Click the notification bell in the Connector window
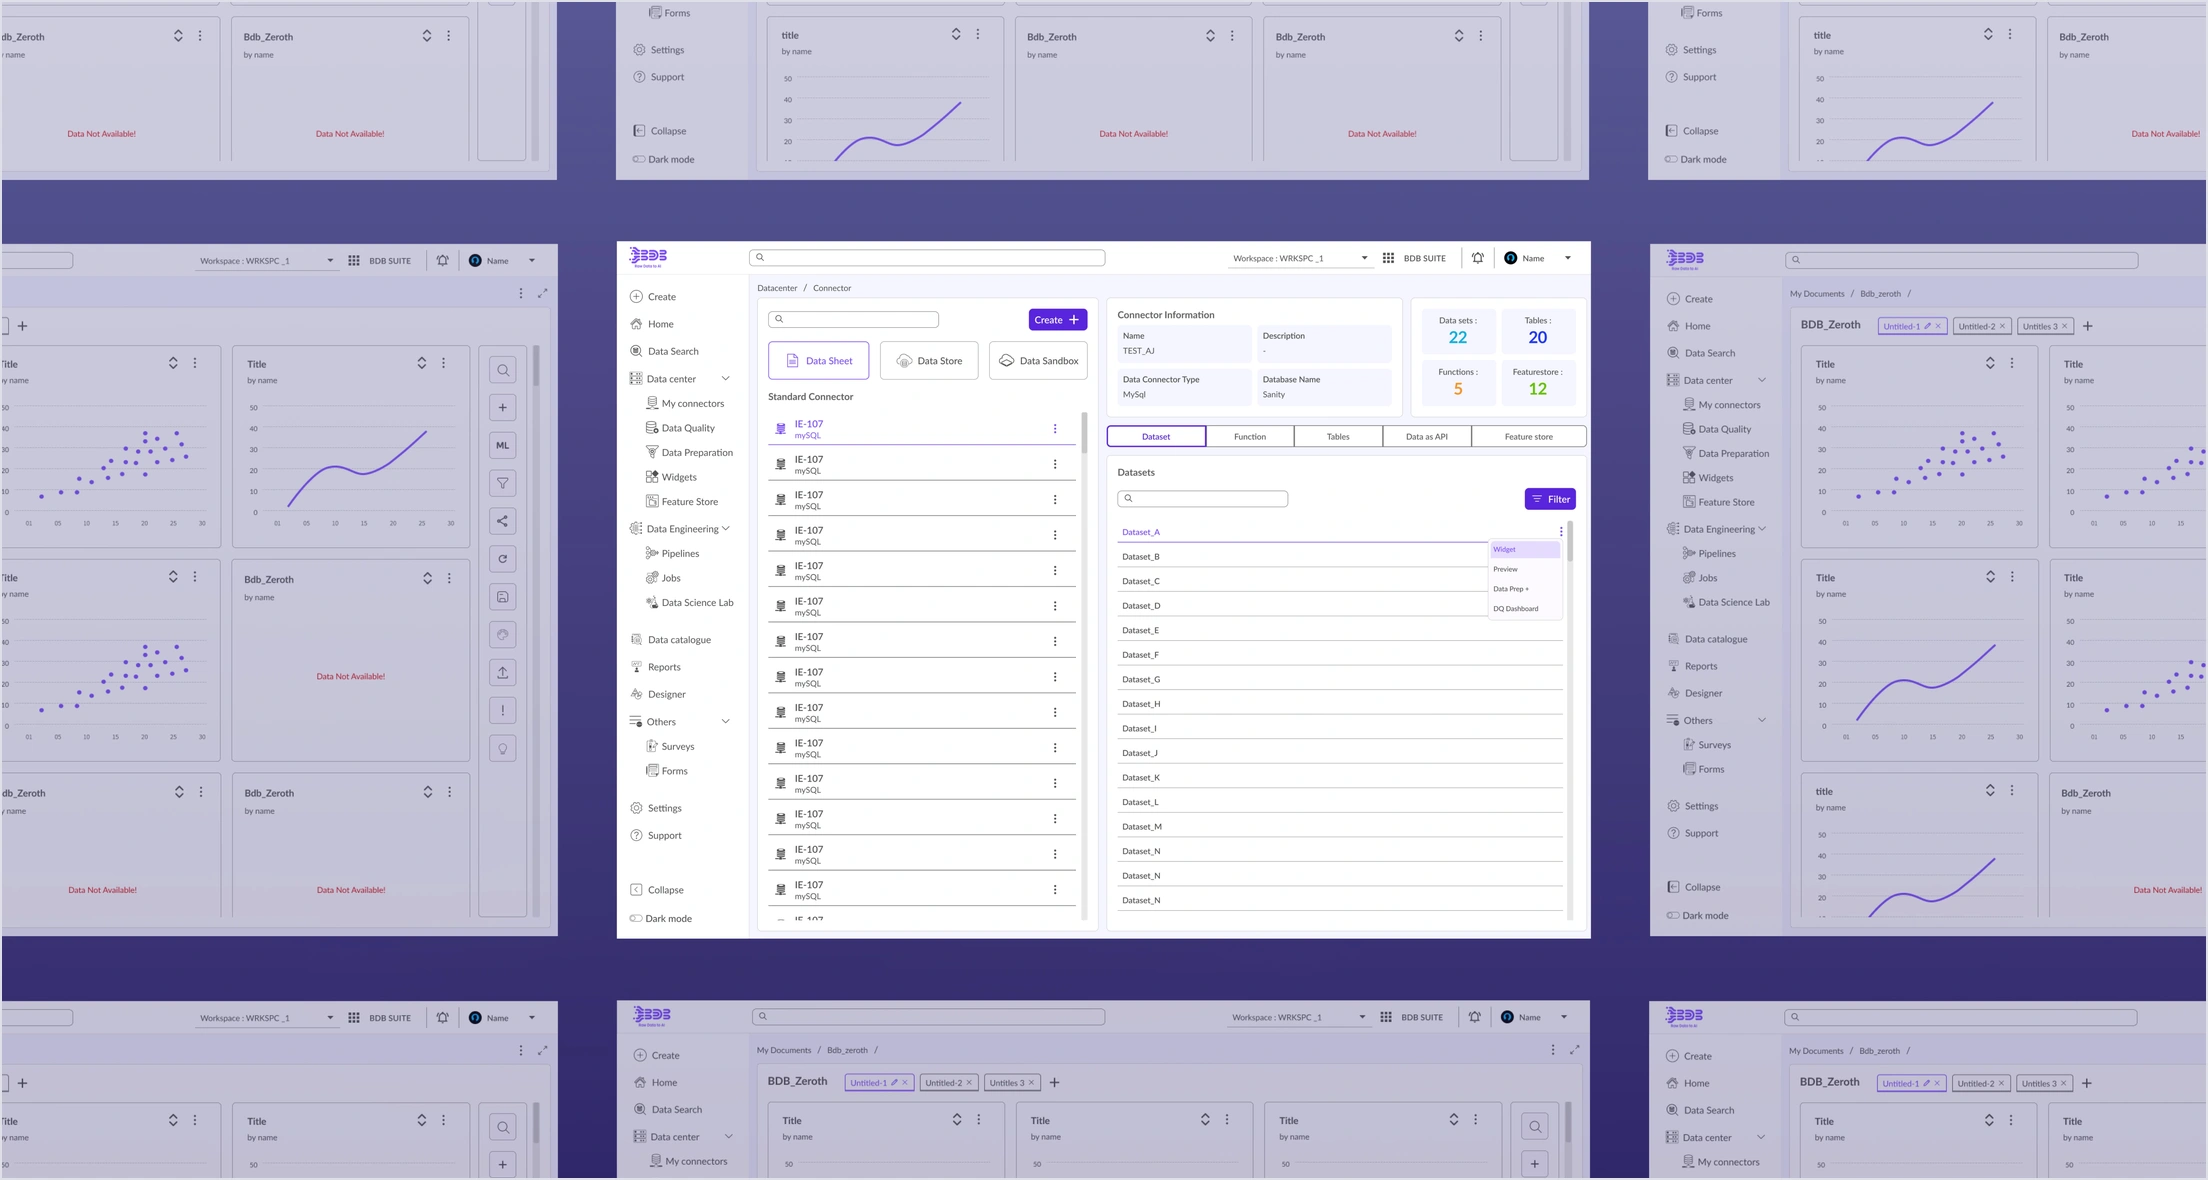This screenshot has width=2208, height=1180. pyautogui.click(x=1478, y=258)
